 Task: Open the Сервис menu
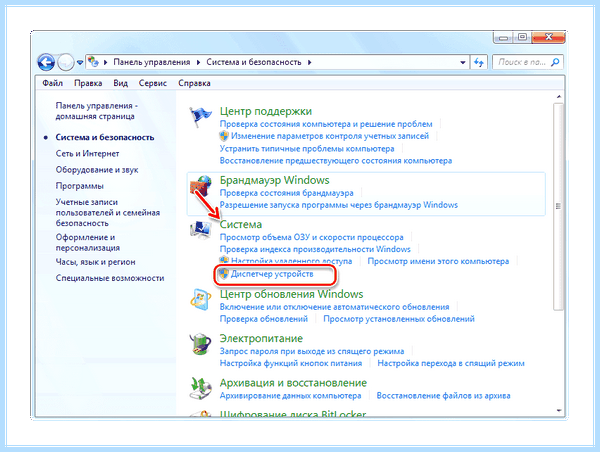[x=153, y=83]
